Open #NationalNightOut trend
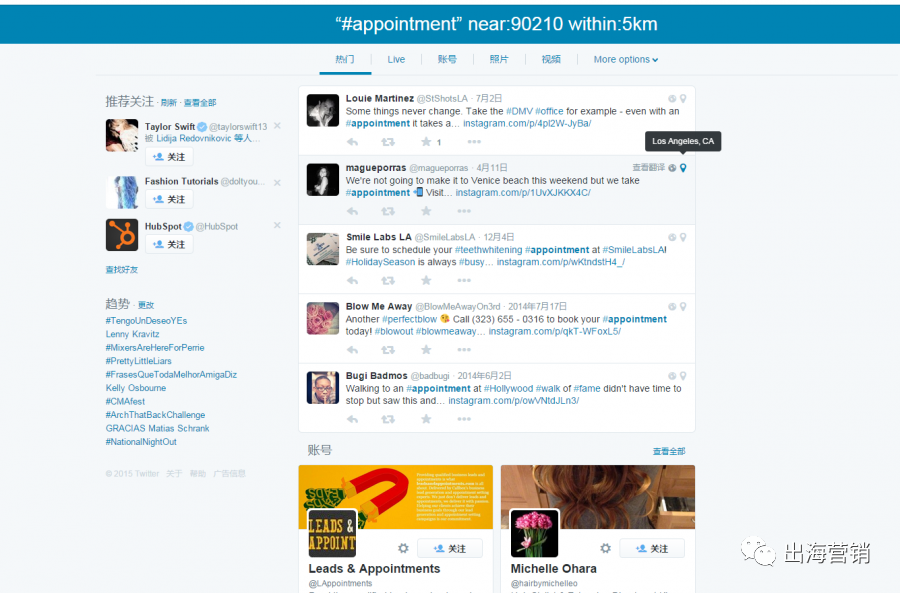900x593 pixels. [x=141, y=442]
